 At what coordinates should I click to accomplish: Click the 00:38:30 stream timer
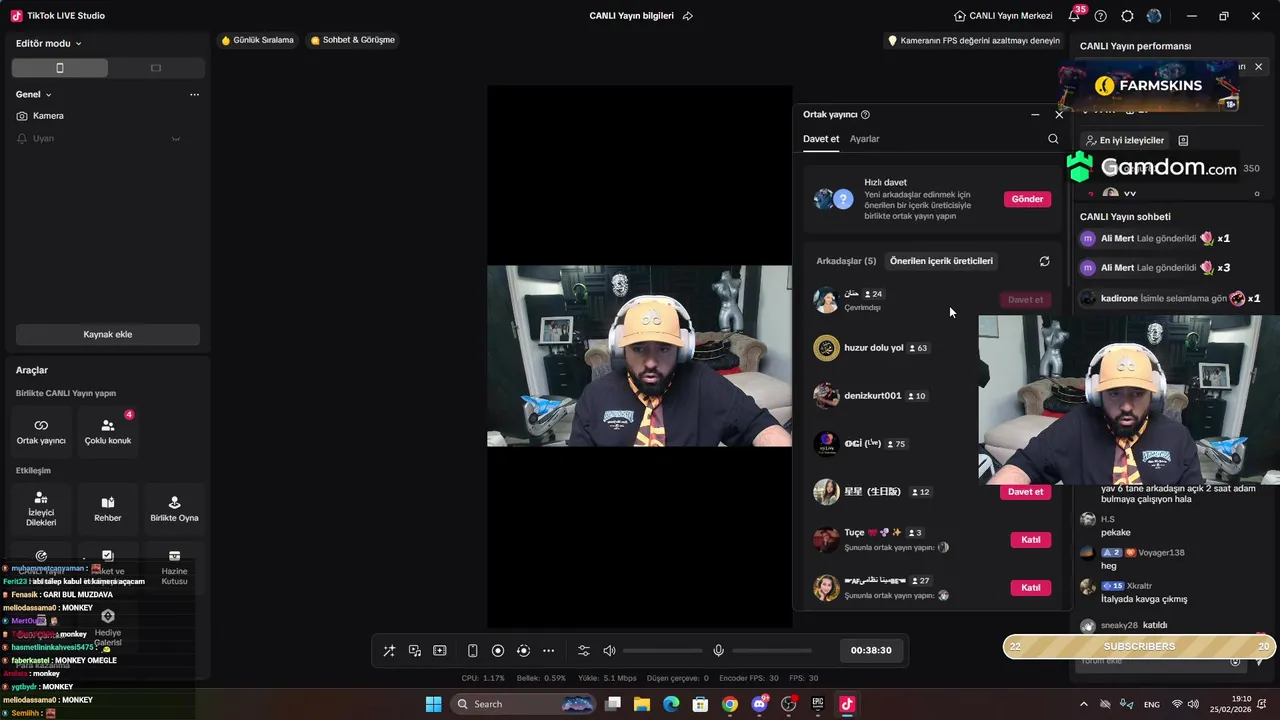(x=871, y=651)
